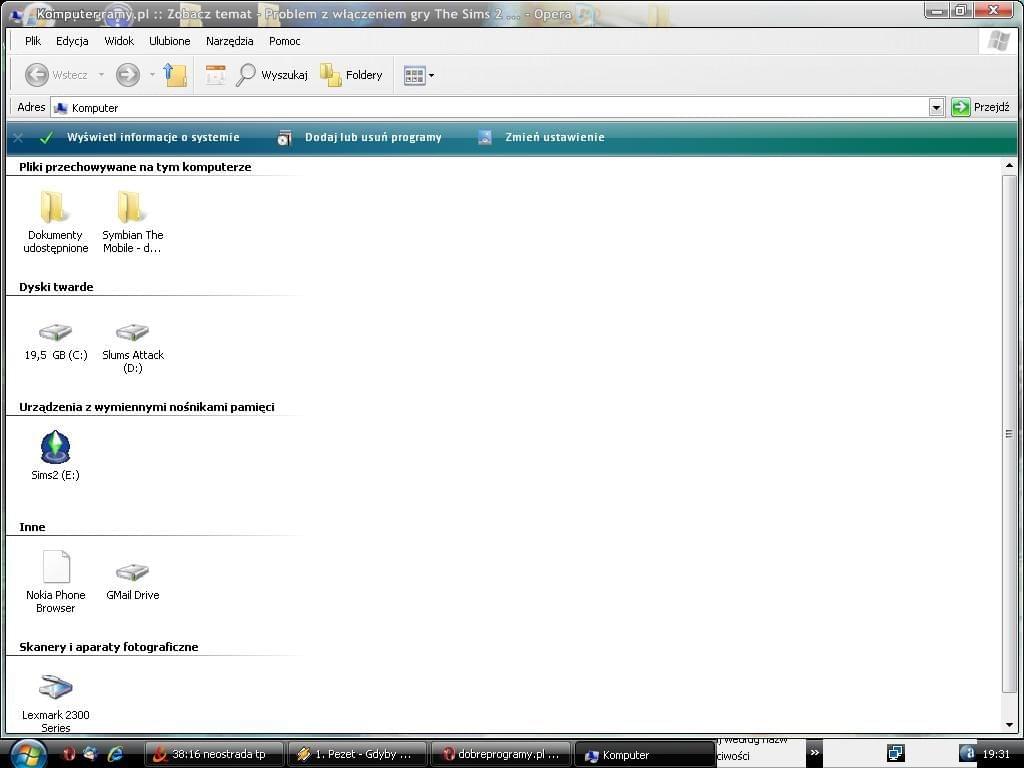Open the Edycja menu
Viewport: 1024px width, 768px height.
point(72,41)
